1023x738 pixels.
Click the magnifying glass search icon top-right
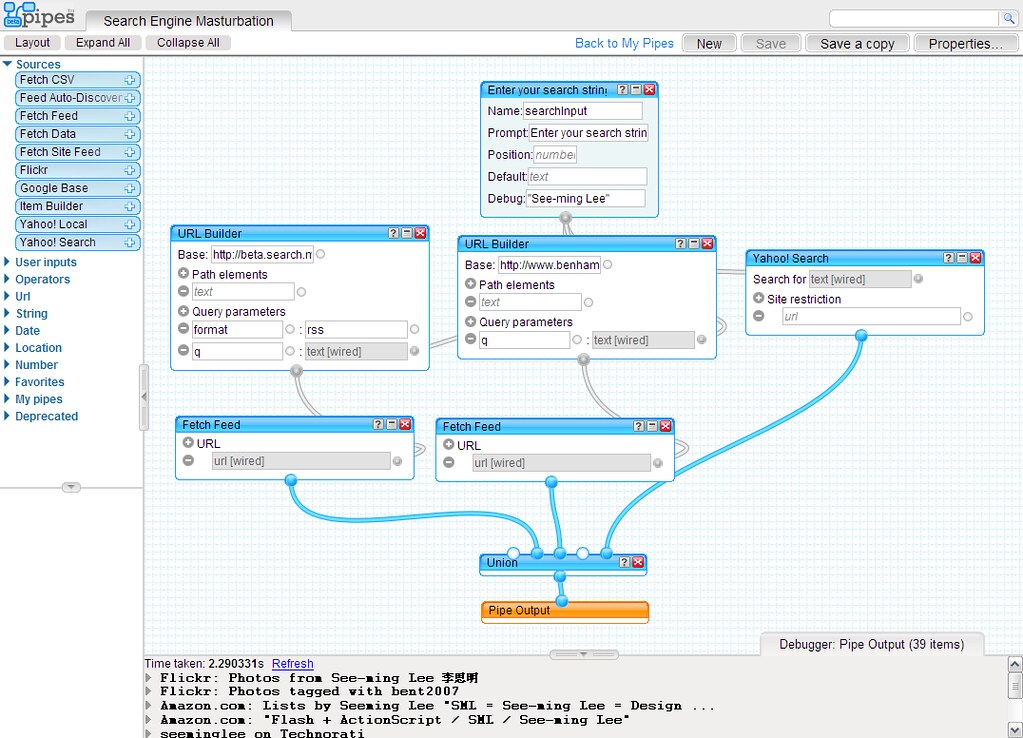pos(1010,17)
